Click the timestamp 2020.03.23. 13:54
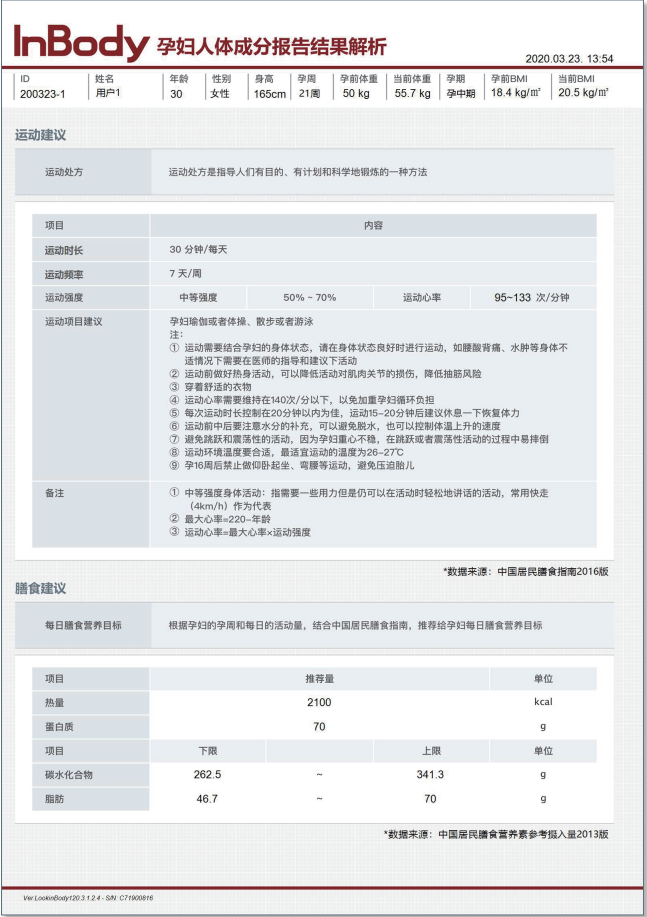647x917 pixels. tap(569, 58)
